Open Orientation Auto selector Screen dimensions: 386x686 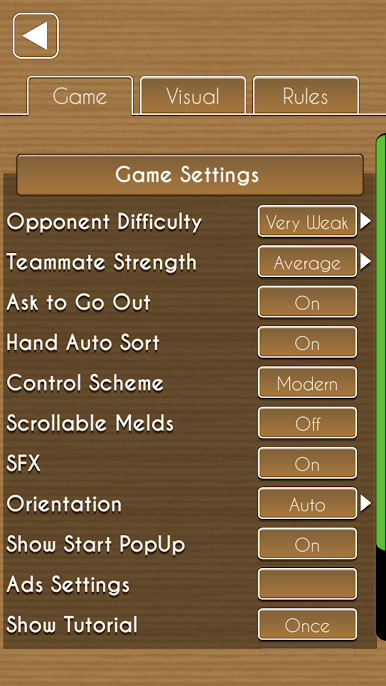pos(307,503)
